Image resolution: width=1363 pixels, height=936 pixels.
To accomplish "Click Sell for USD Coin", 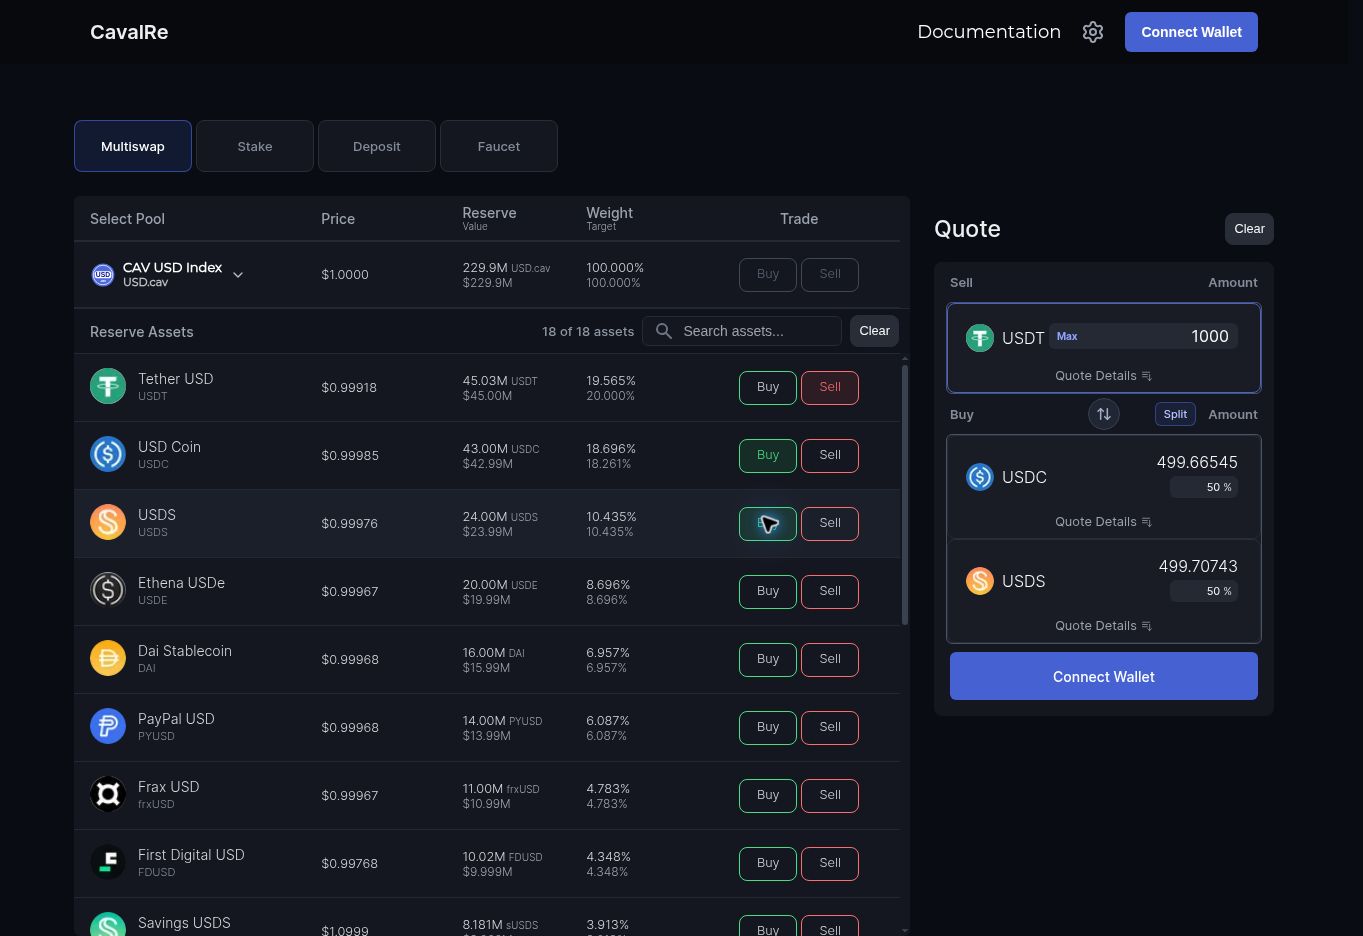I will [830, 455].
